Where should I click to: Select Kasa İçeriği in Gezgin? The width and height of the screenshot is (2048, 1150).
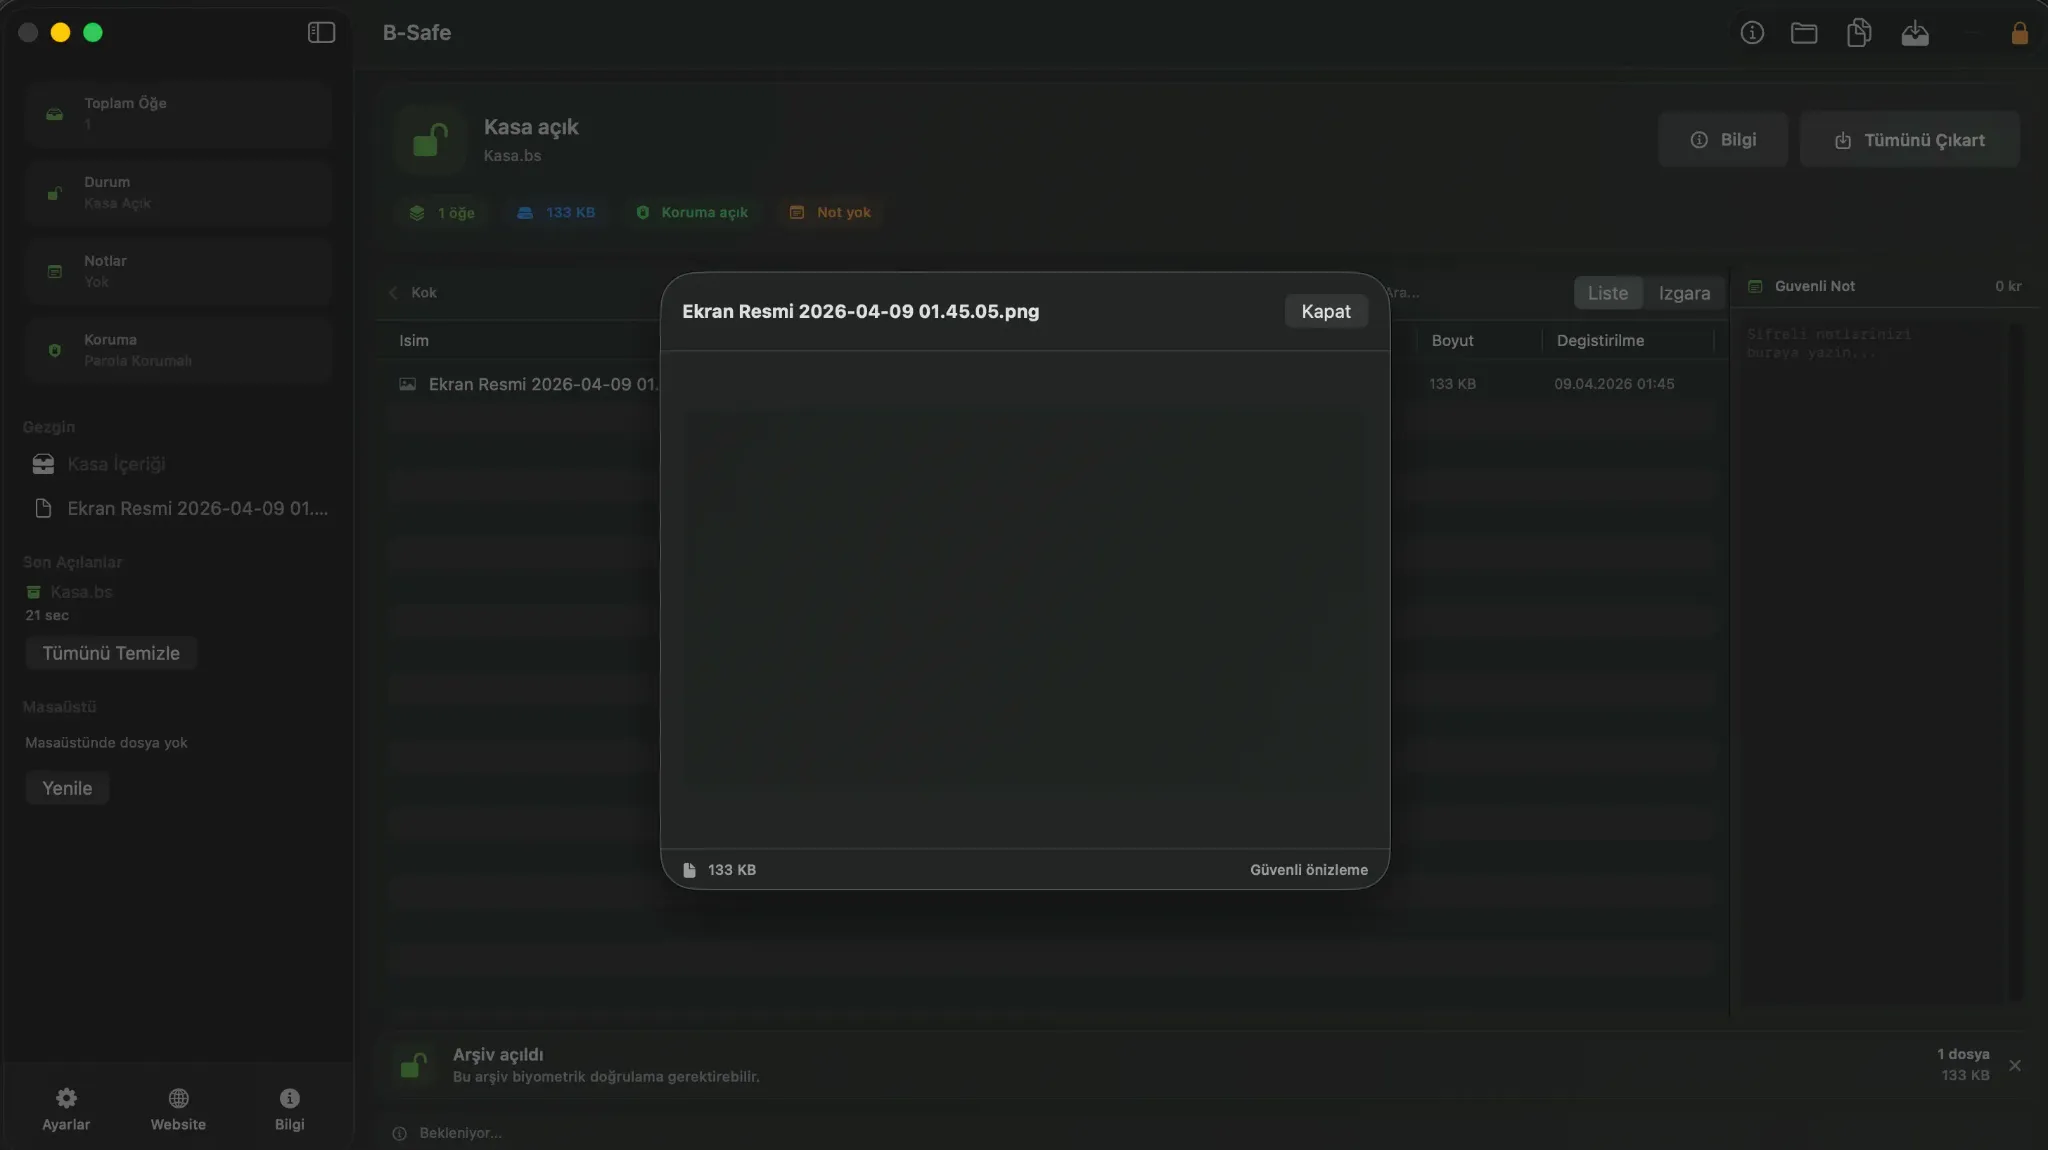pos(116,464)
